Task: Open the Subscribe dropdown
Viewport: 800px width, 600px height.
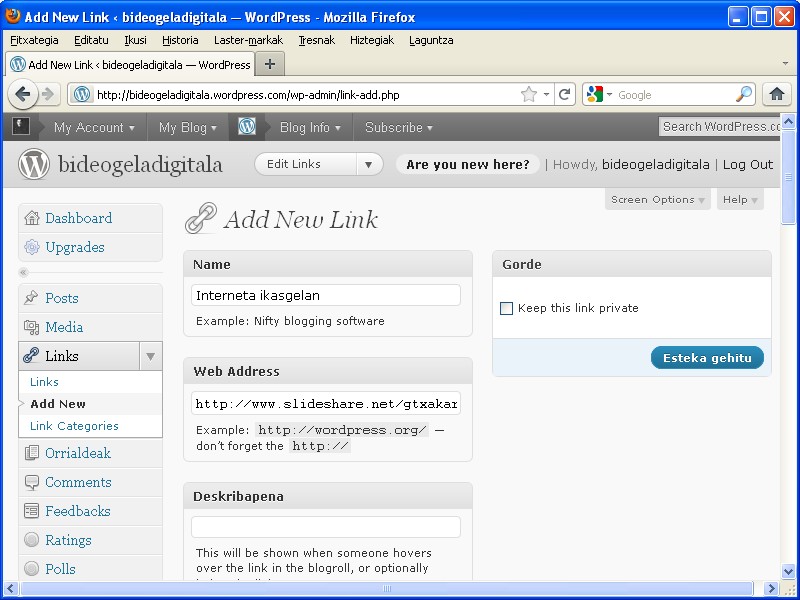Action: click(398, 127)
